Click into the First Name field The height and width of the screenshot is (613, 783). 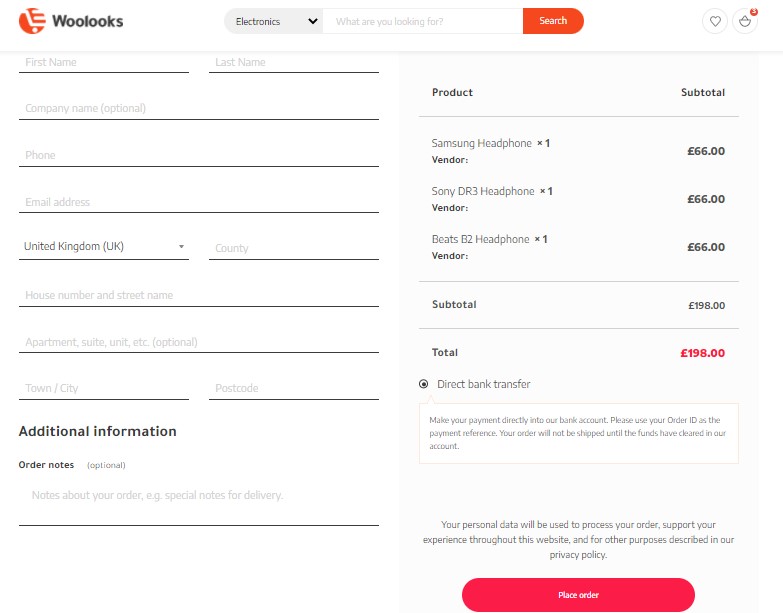tap(104, 62)
